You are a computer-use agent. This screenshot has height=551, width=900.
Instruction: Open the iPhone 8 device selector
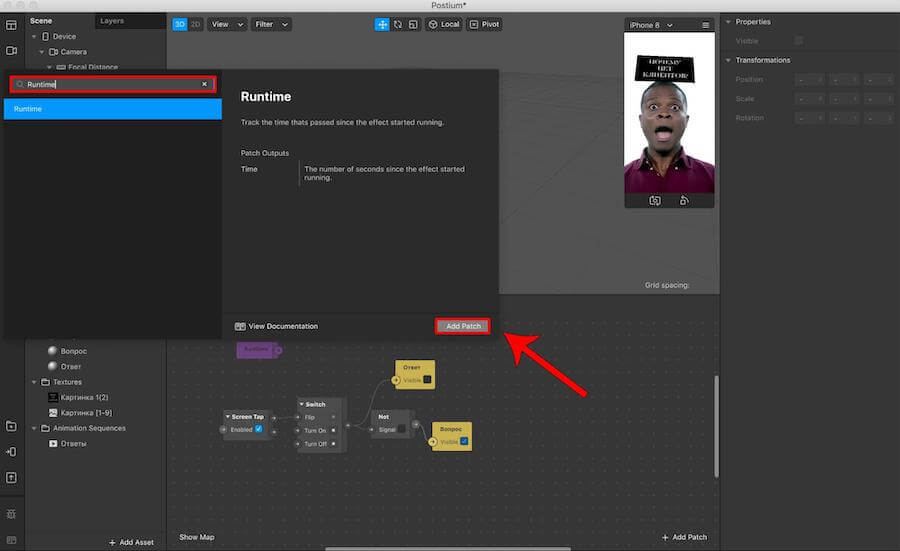(x=650, y=25)
